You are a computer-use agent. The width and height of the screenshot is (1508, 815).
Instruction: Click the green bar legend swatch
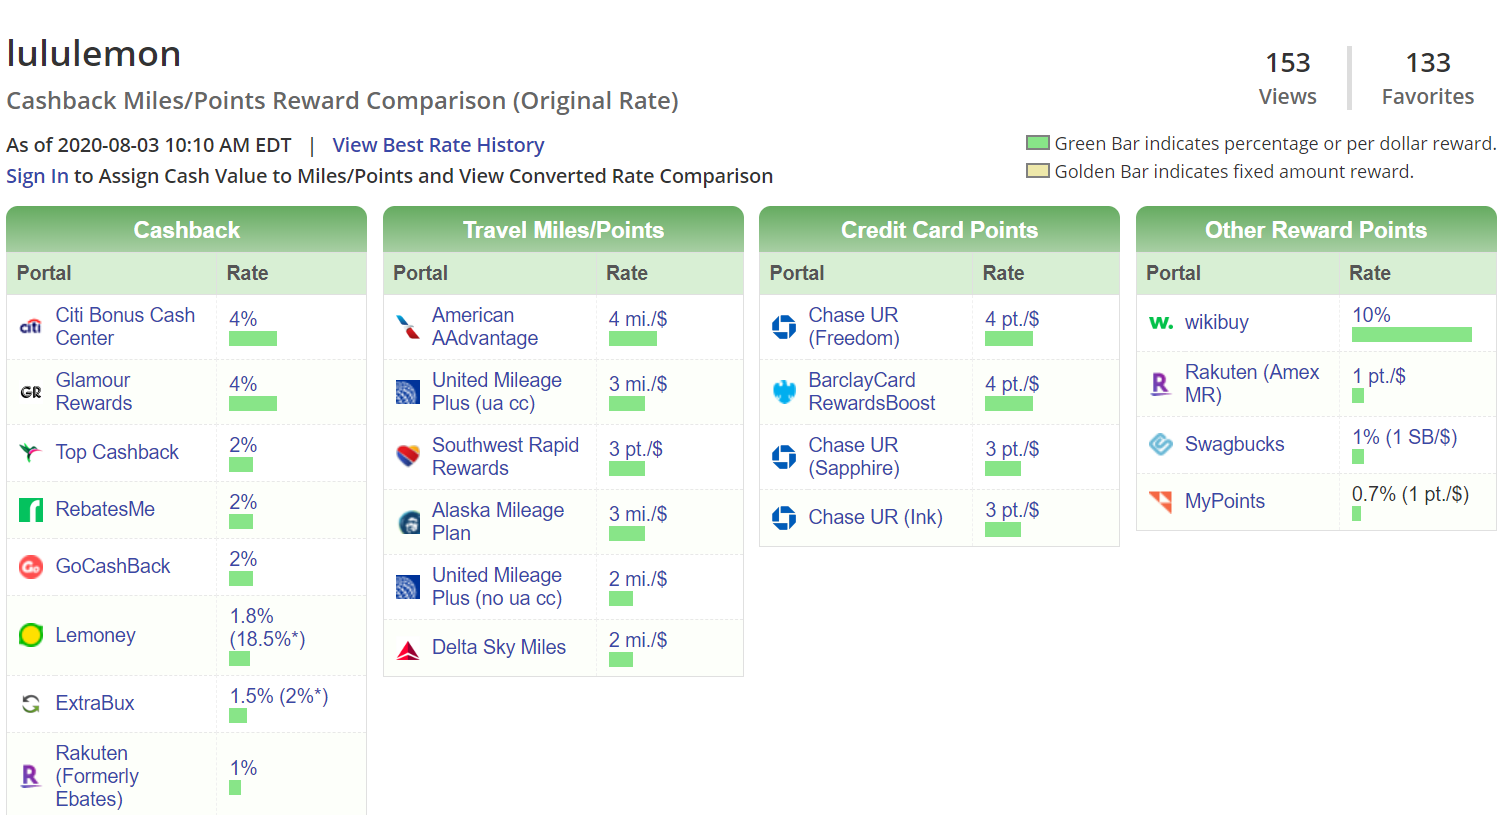click(x=1038, y=143)
